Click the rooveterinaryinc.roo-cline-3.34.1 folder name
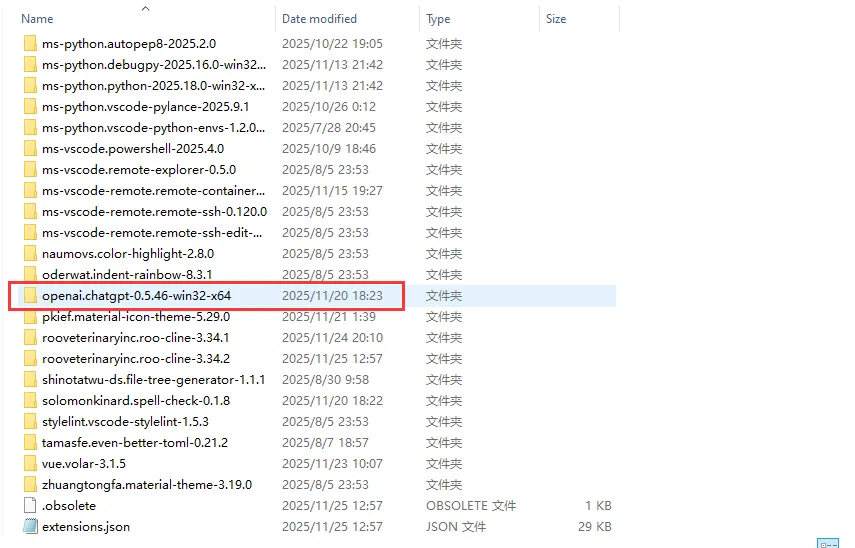 tap(135, 338)
